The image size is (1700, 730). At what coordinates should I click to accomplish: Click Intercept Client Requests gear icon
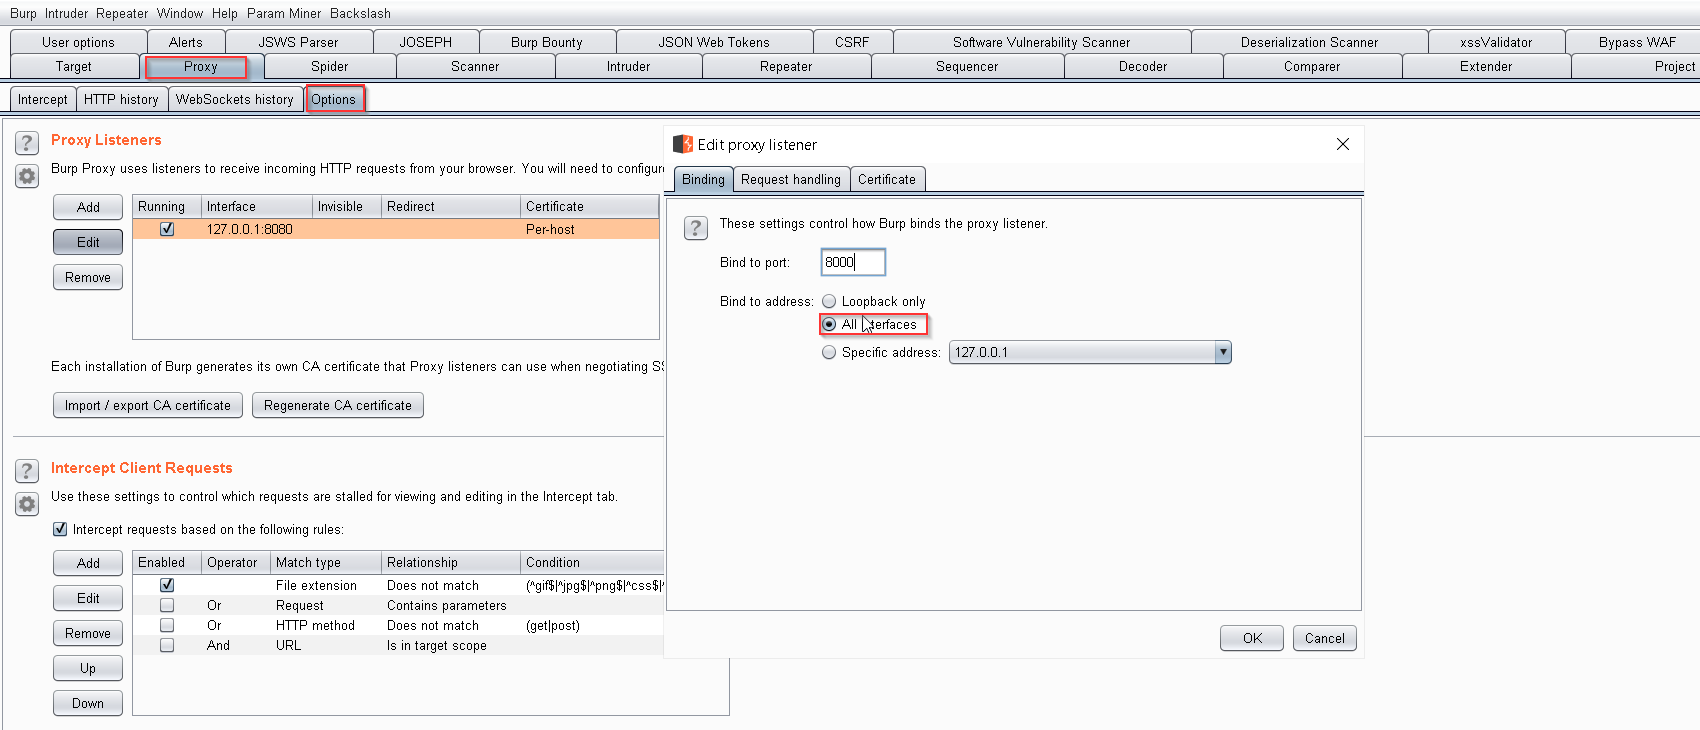27,504
